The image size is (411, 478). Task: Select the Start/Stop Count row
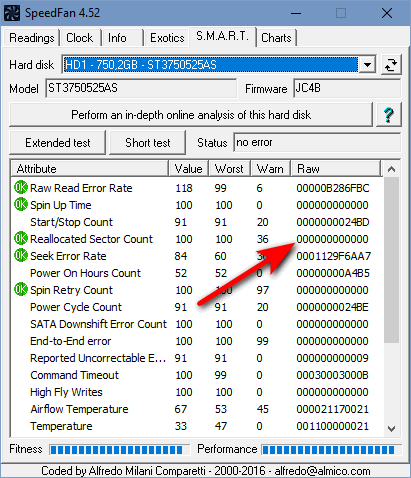point(197,222)
